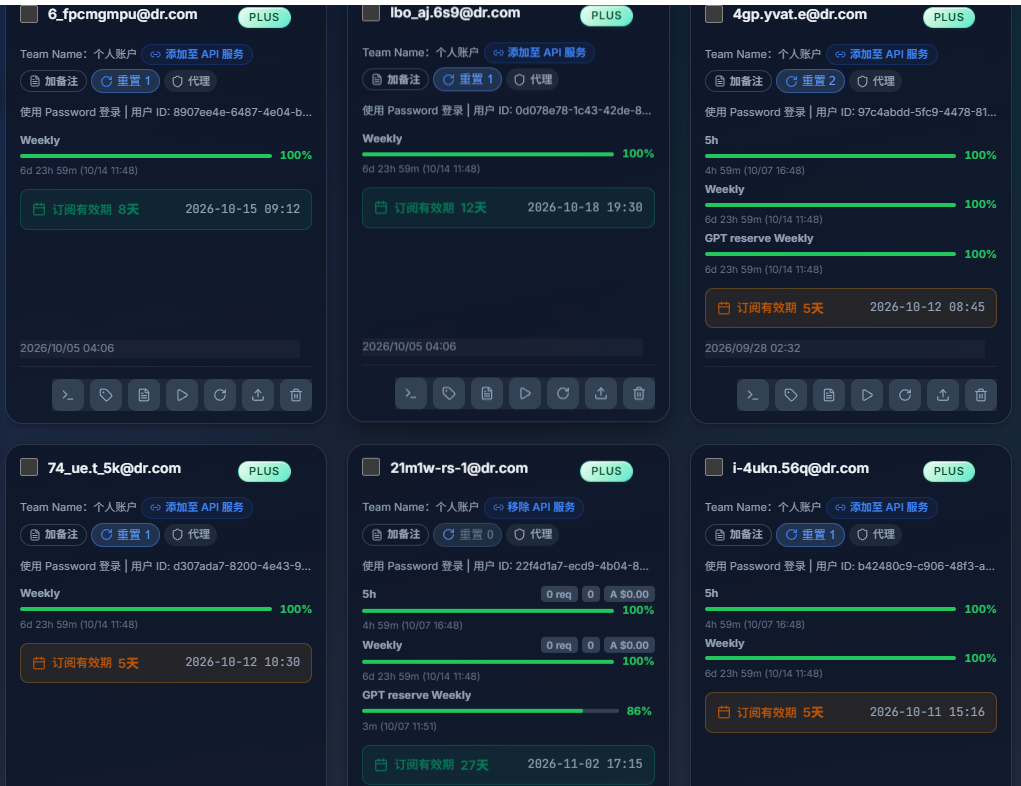Click tag icon on 6_fpcmgmpu@dr.com card

tap(106, 395)
